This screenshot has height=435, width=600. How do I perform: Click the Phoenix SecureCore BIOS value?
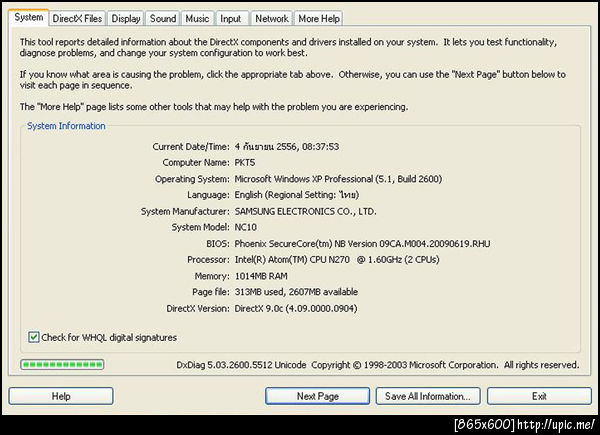pyautogui.click(x=362, y=243)
